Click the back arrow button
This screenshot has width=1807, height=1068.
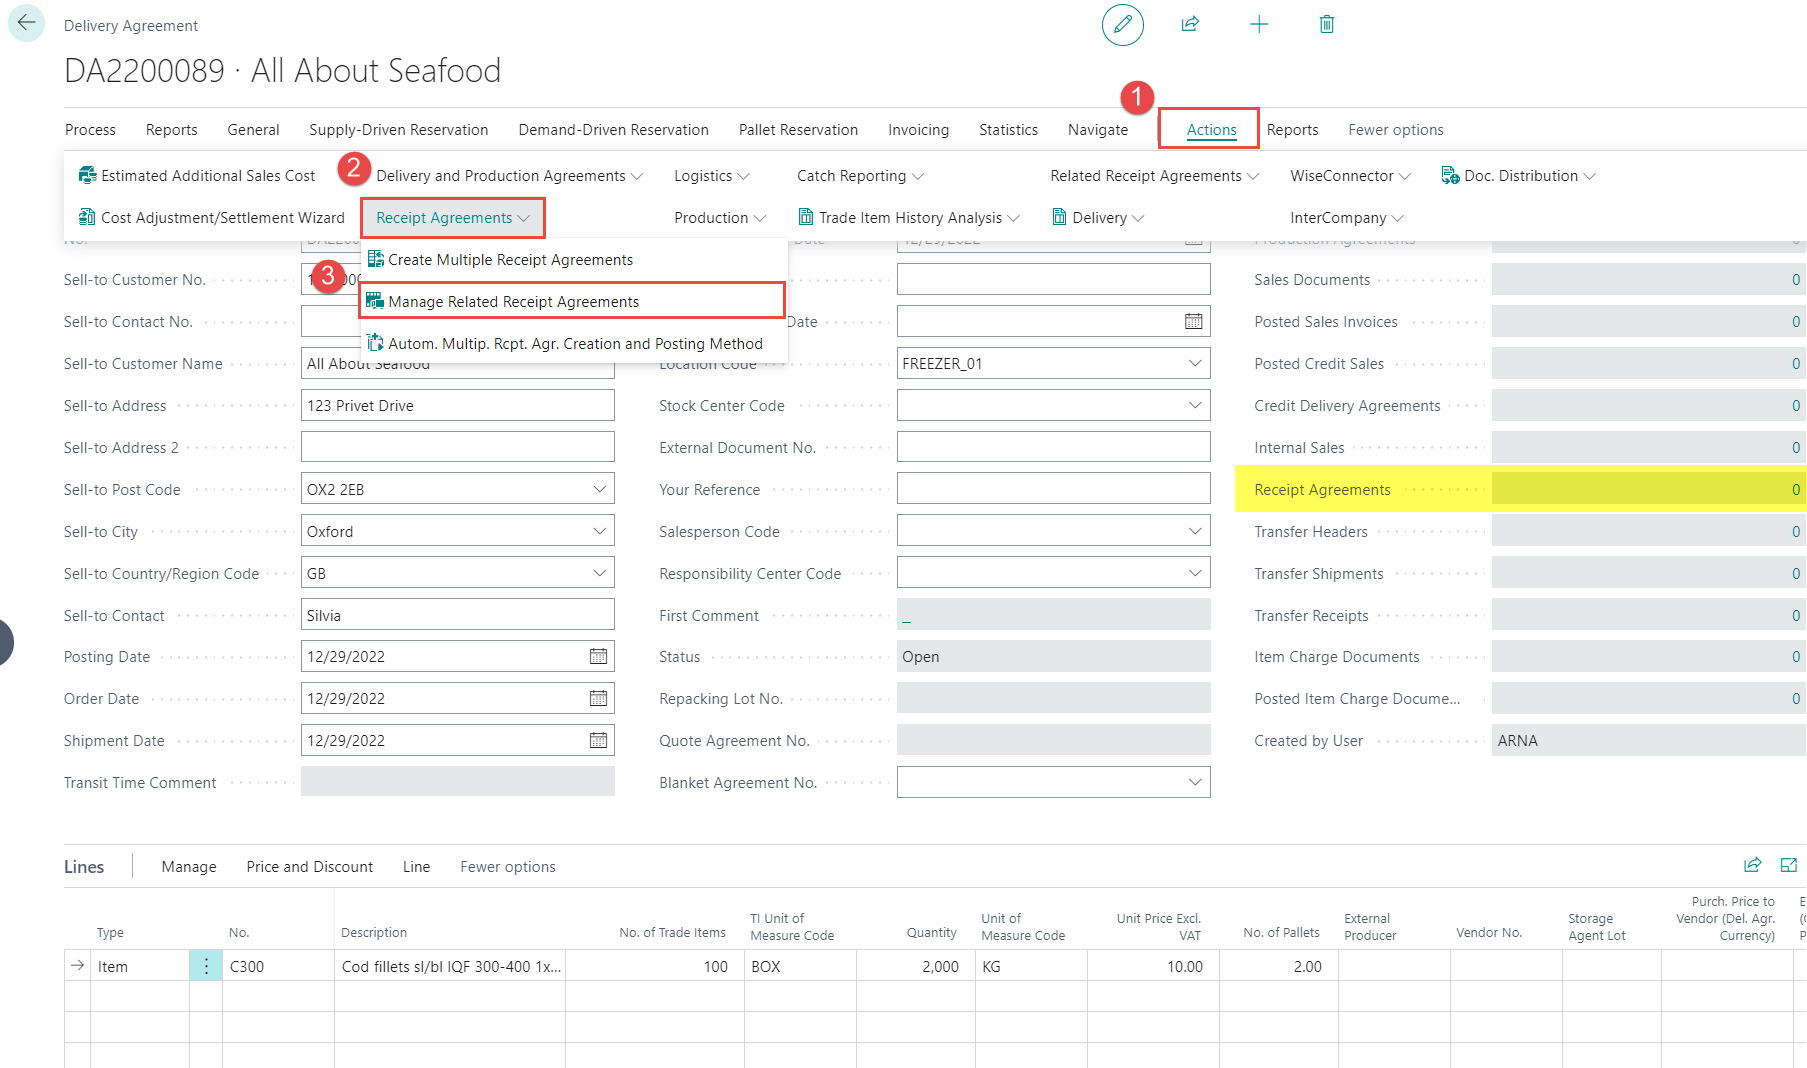pos(26,23)
